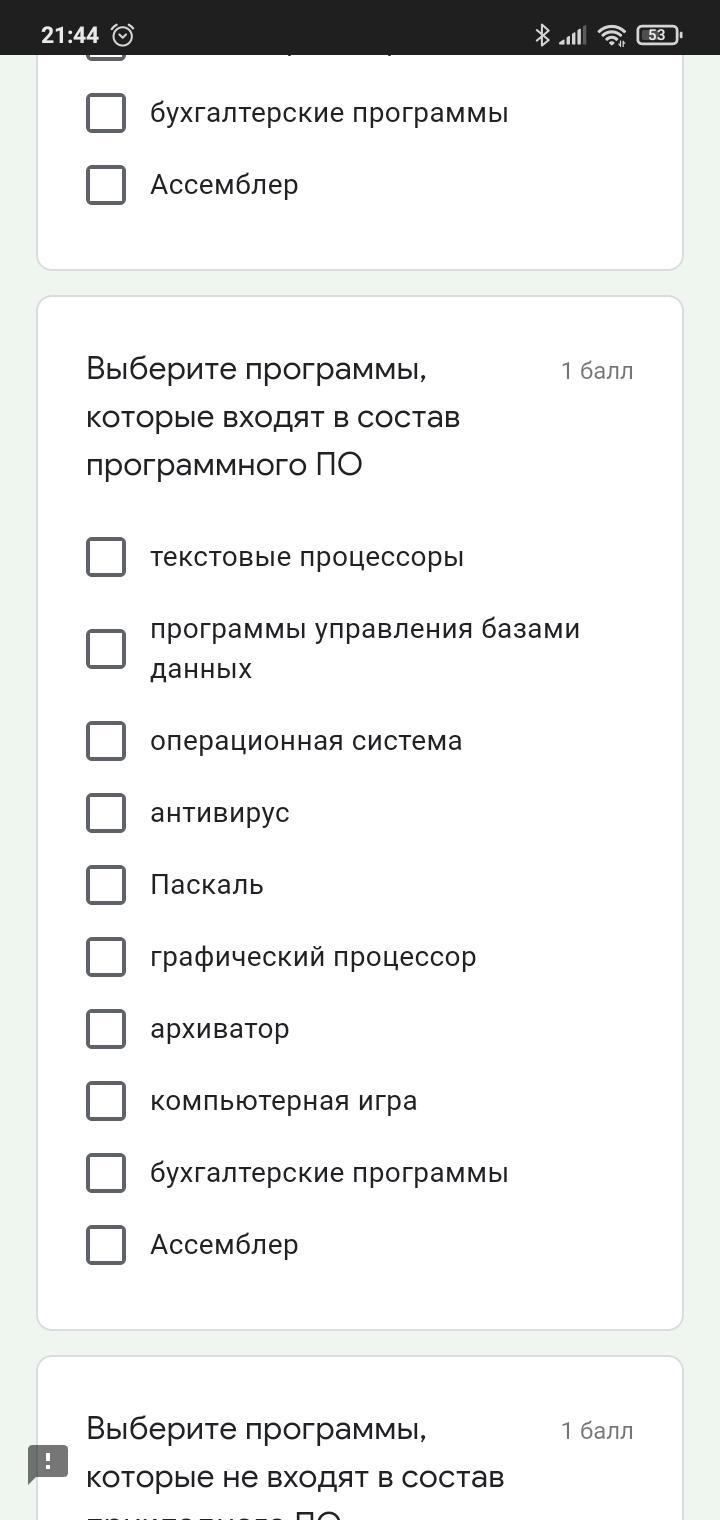This screenshot has width=720, height=1520.
Task: Check 'программы управления базами данных' option
Action: (x=106, y=649)
